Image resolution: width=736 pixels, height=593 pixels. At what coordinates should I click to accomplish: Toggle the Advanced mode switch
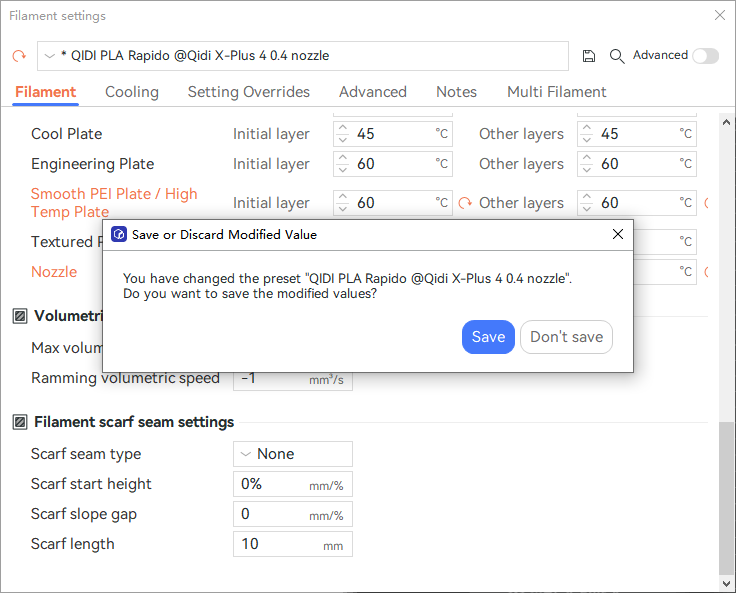705,56
